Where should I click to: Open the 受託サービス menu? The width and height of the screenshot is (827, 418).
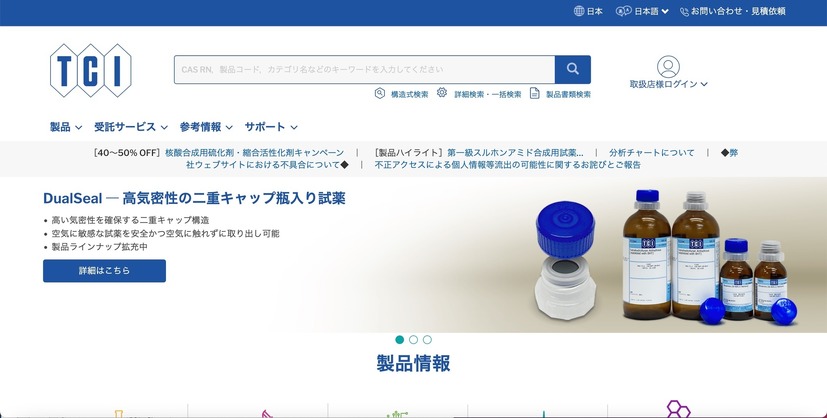click(x=131, y=127)
